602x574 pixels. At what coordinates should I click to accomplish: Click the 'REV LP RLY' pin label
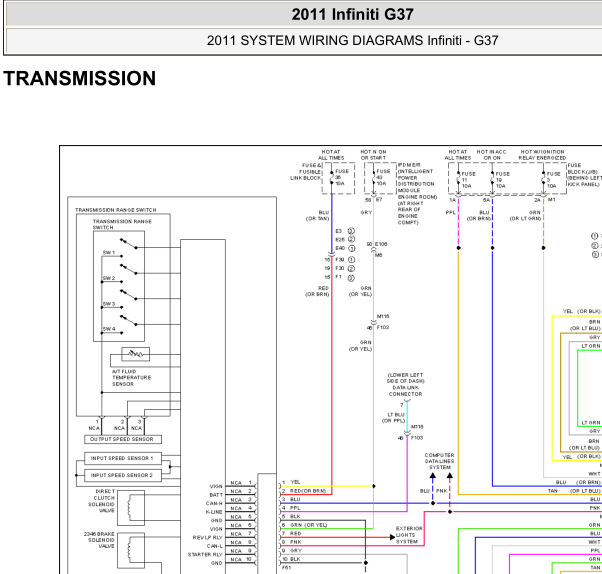pos(208,538)
